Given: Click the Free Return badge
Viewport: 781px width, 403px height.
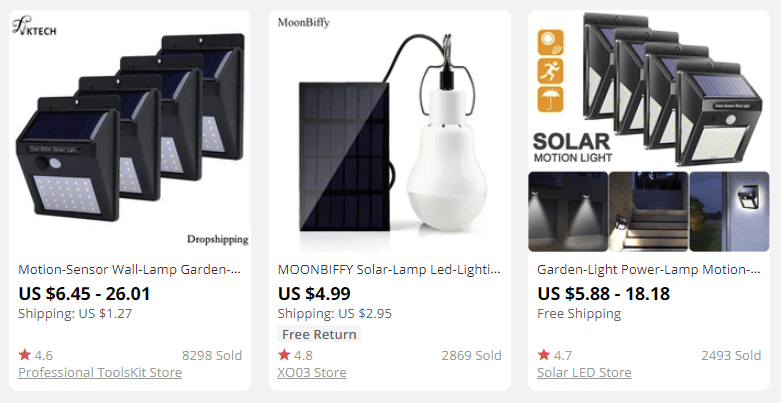Looking at the screenshot, I should (319, 334).
